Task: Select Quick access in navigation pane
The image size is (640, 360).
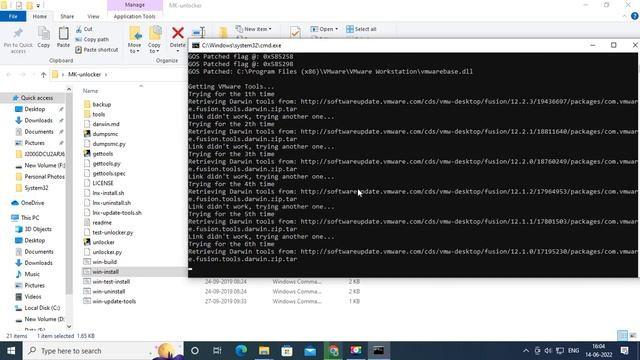Action: 37,98
